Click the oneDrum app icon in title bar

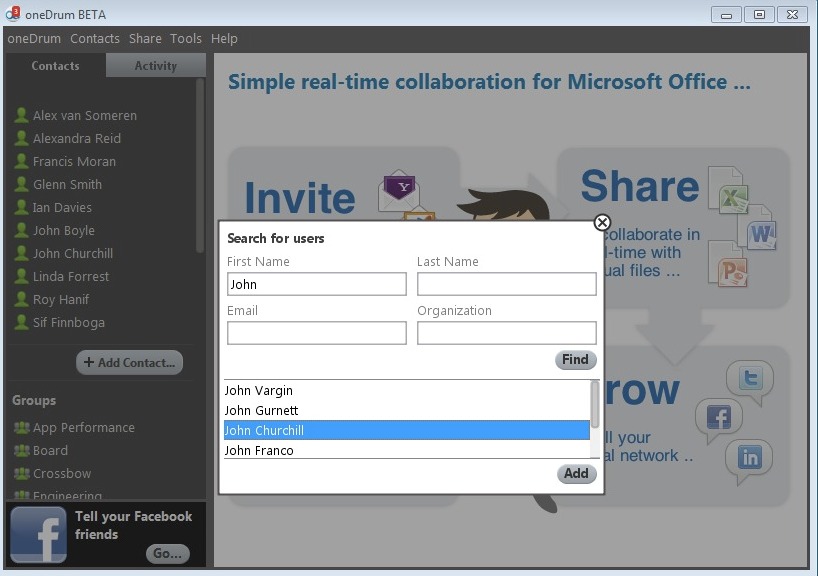(x=13, y=14)
